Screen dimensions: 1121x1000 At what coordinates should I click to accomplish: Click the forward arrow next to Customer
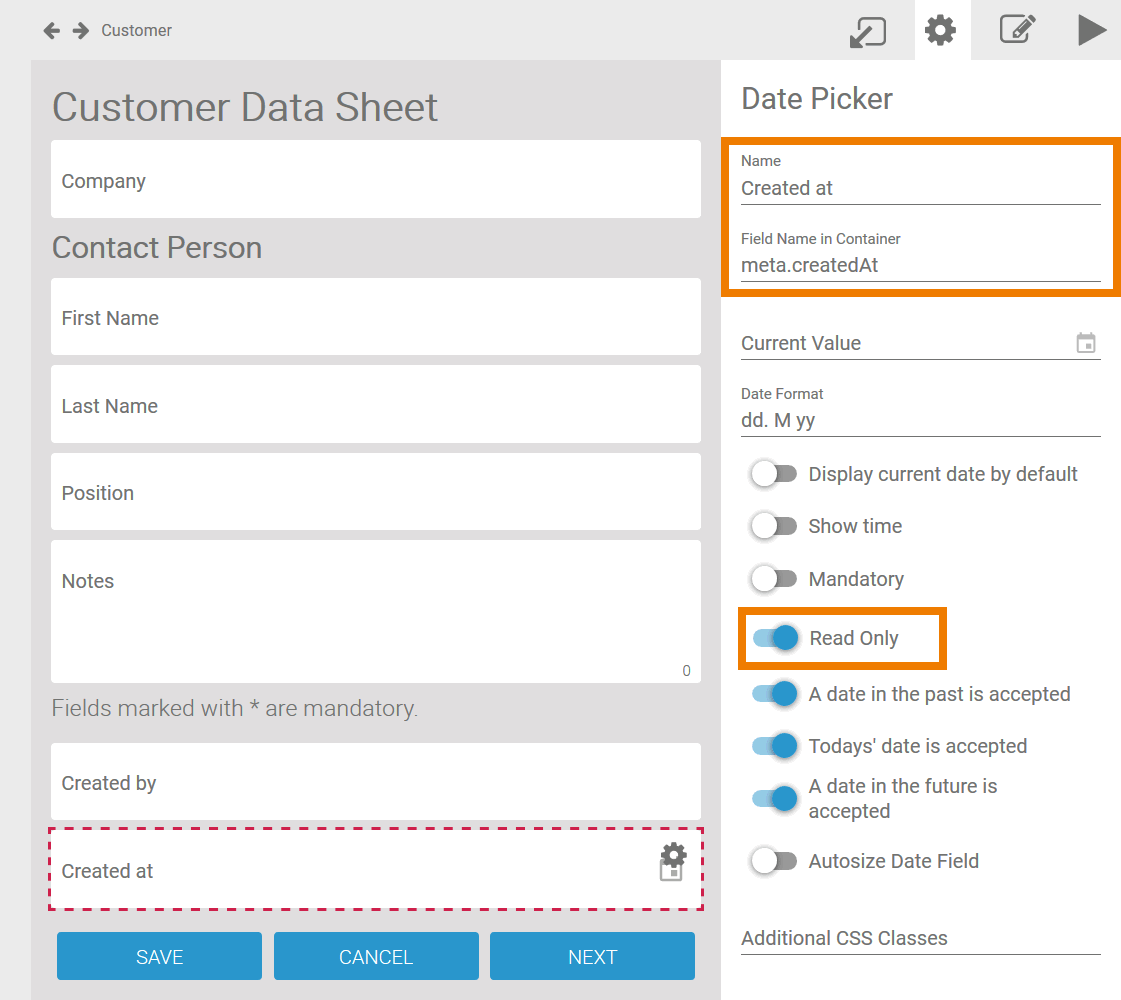click(81, 31)
